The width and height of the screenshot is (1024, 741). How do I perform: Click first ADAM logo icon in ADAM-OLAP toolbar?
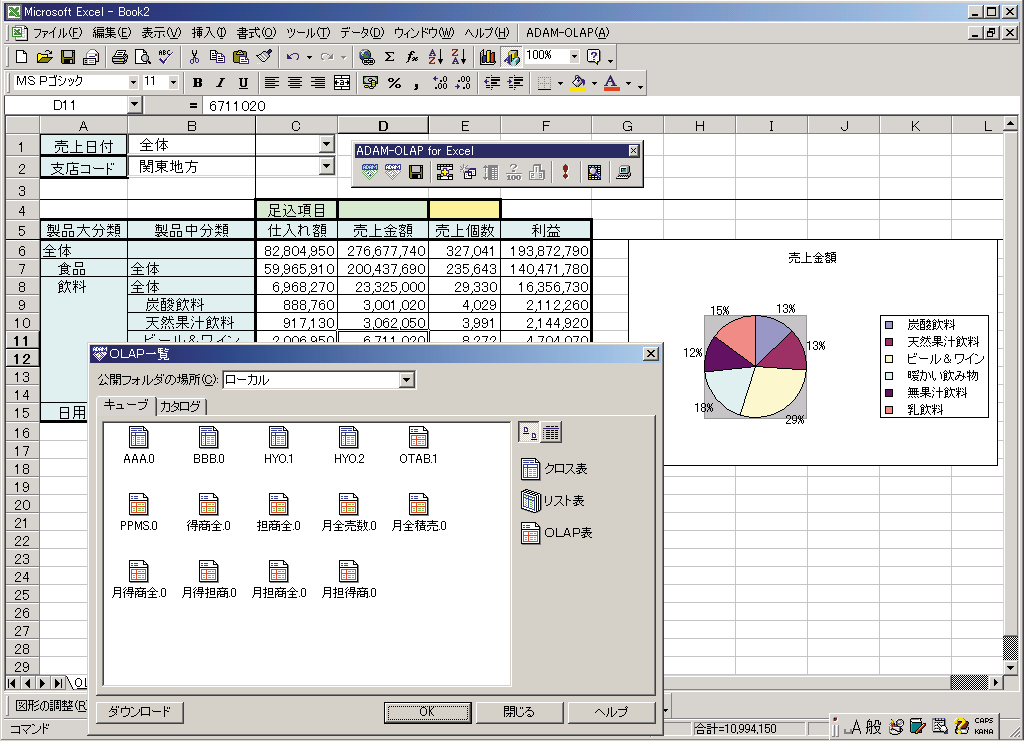tap(370, 172)
